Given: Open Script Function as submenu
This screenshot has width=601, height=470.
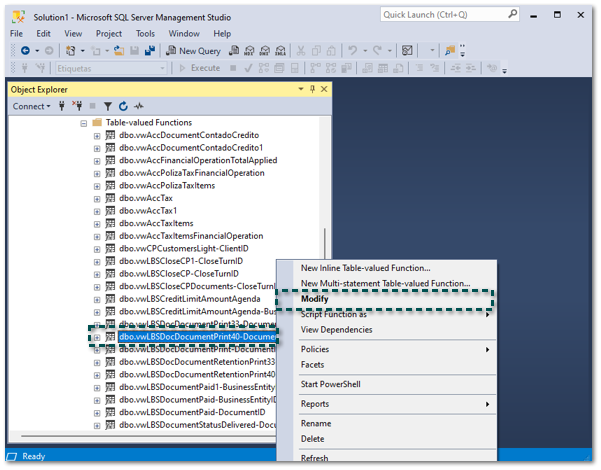Looking at the screenshot, I should click(386, 314).
